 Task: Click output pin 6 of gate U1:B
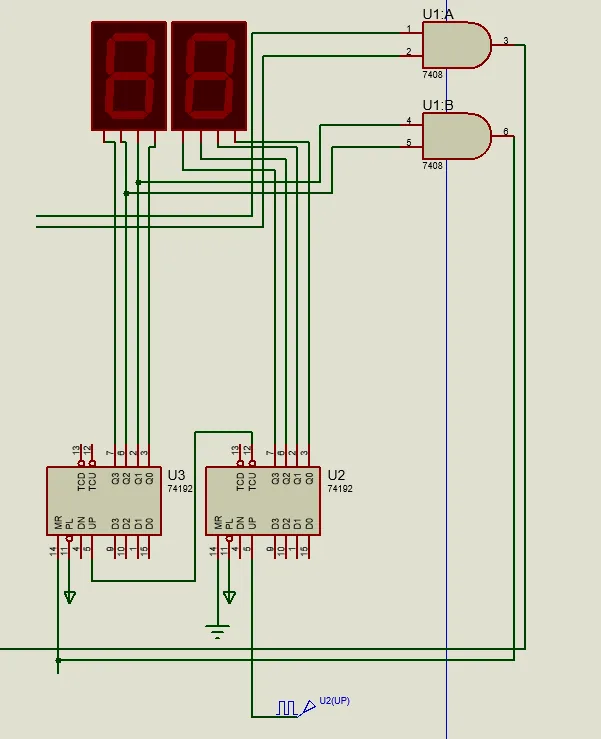(502, 136)
